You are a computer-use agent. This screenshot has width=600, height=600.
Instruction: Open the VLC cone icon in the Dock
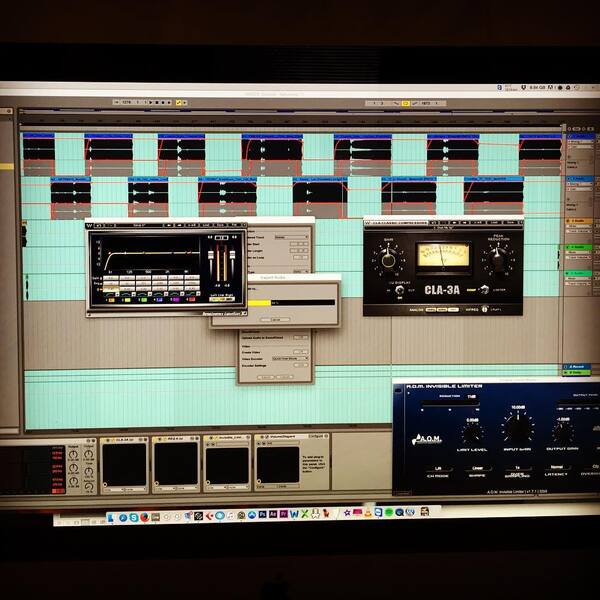tap(368, 512)
